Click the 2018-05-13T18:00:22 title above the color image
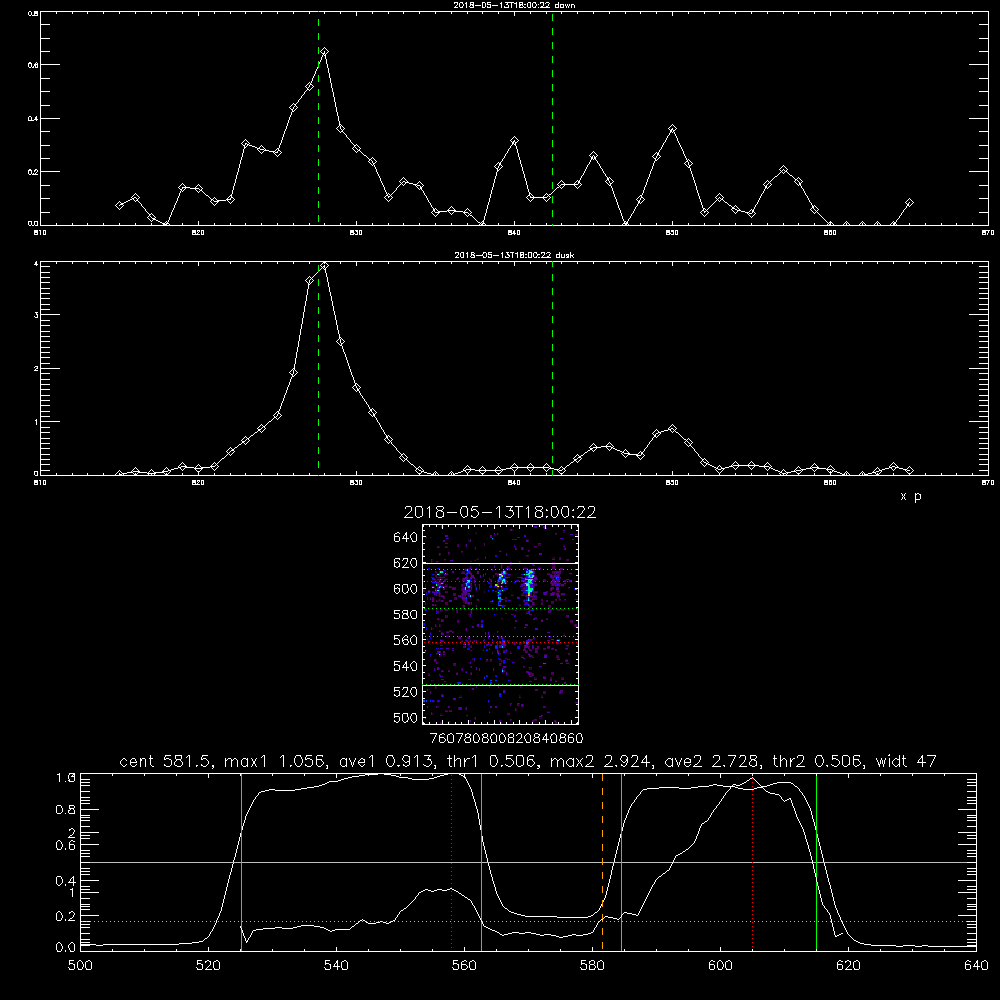The width and height of the screenshot is (1000, 1000). point(499,512)
